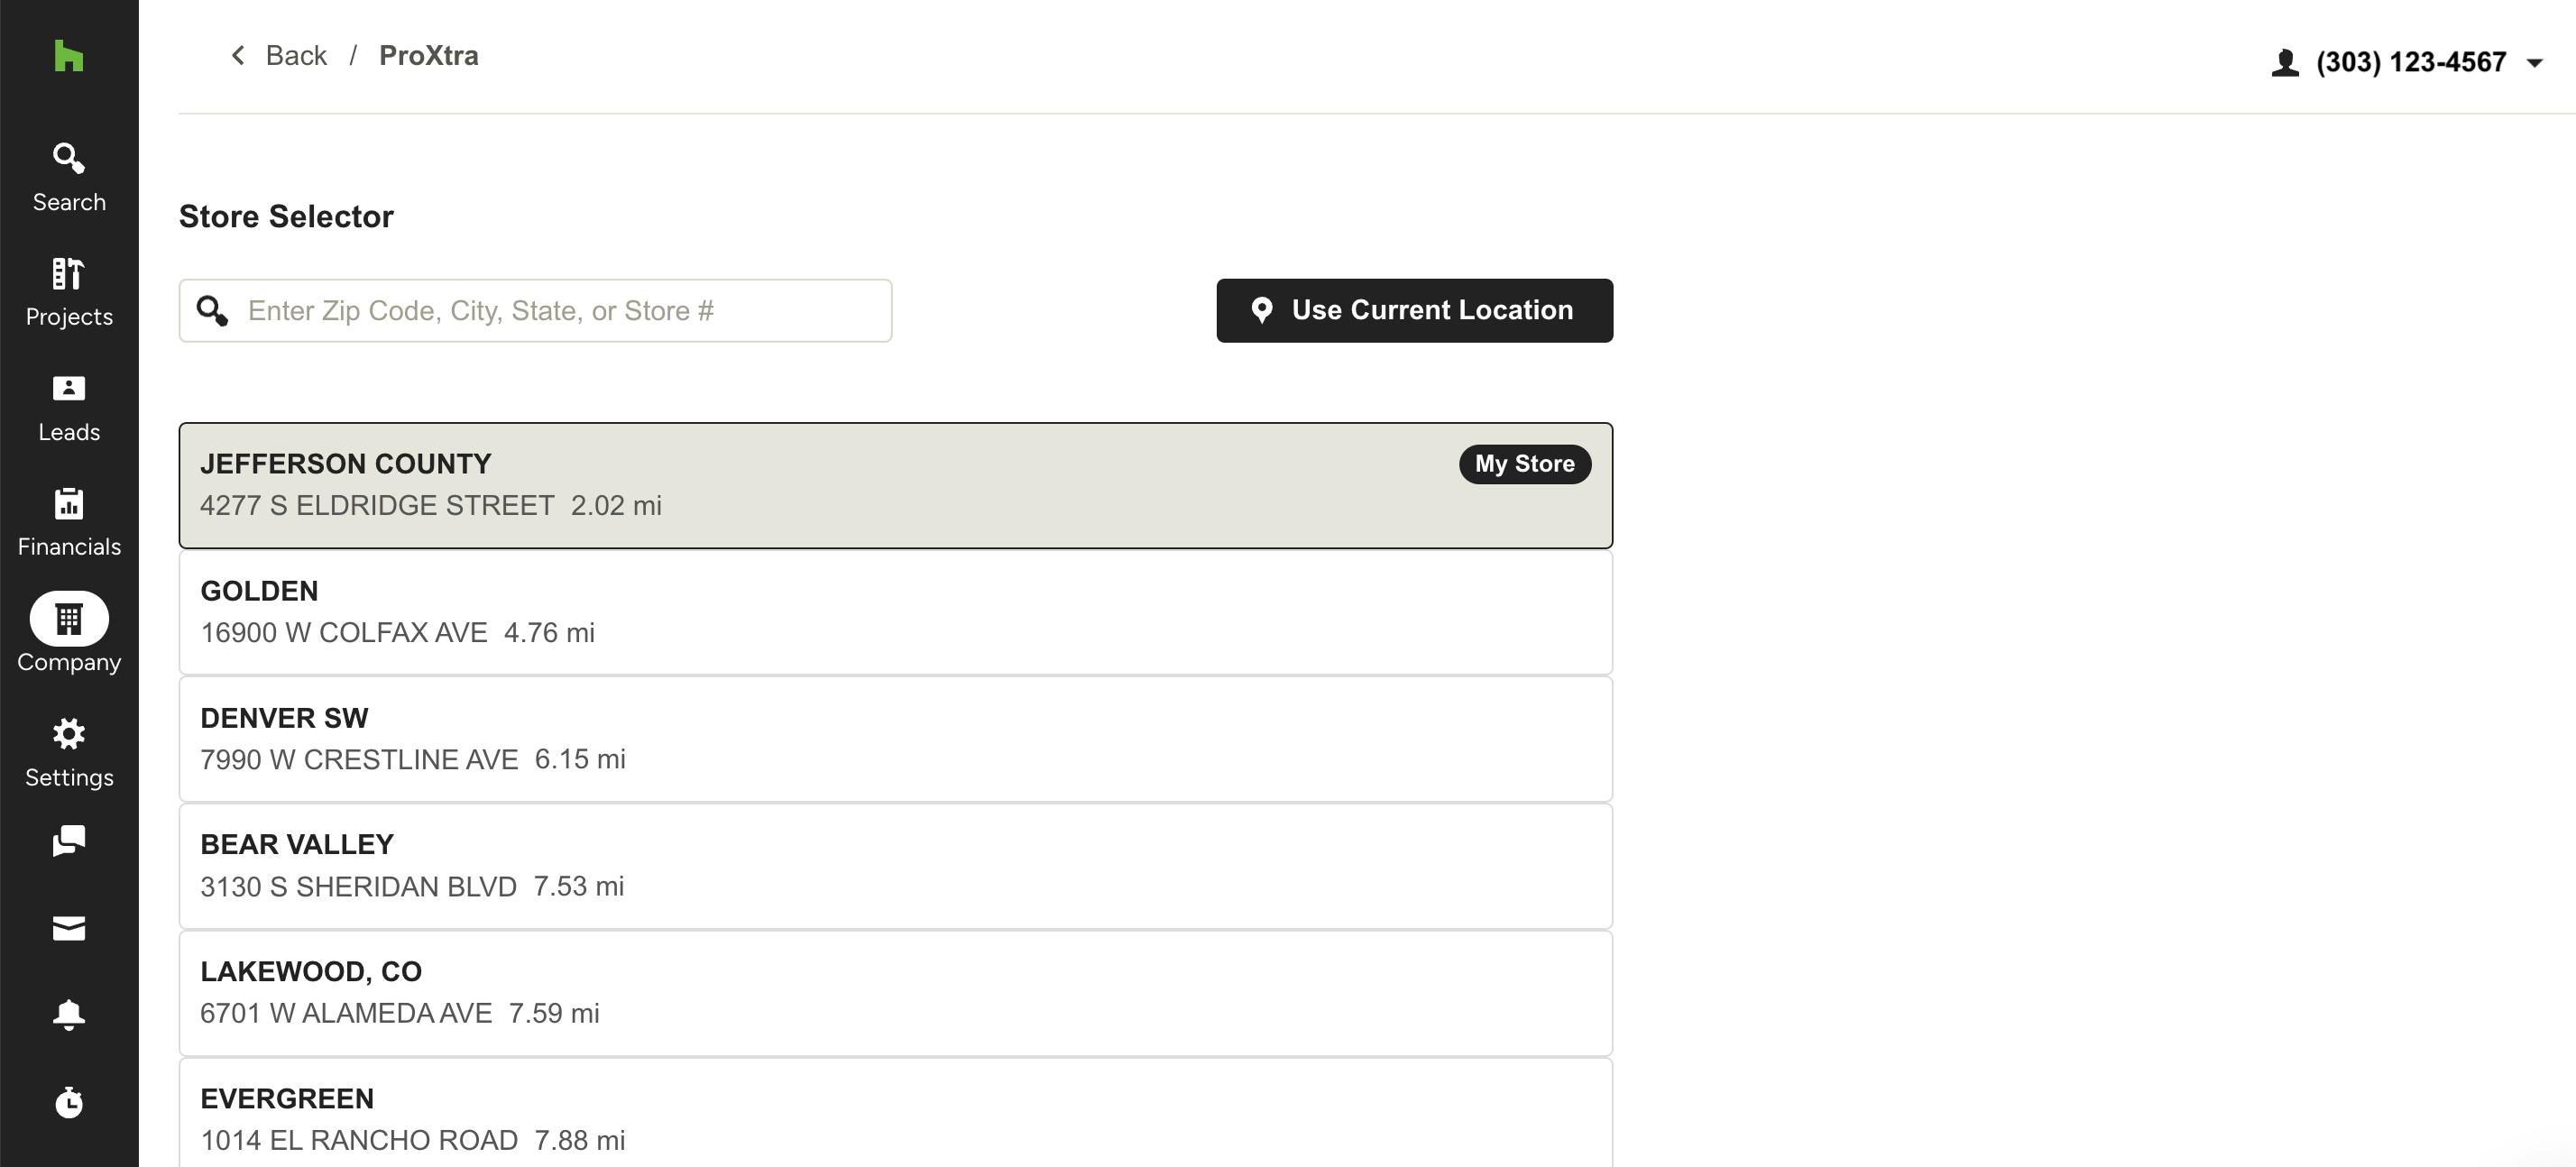Open the chat messages icon
Viewport: 2576px width, 1167px height.
(69, 841)
